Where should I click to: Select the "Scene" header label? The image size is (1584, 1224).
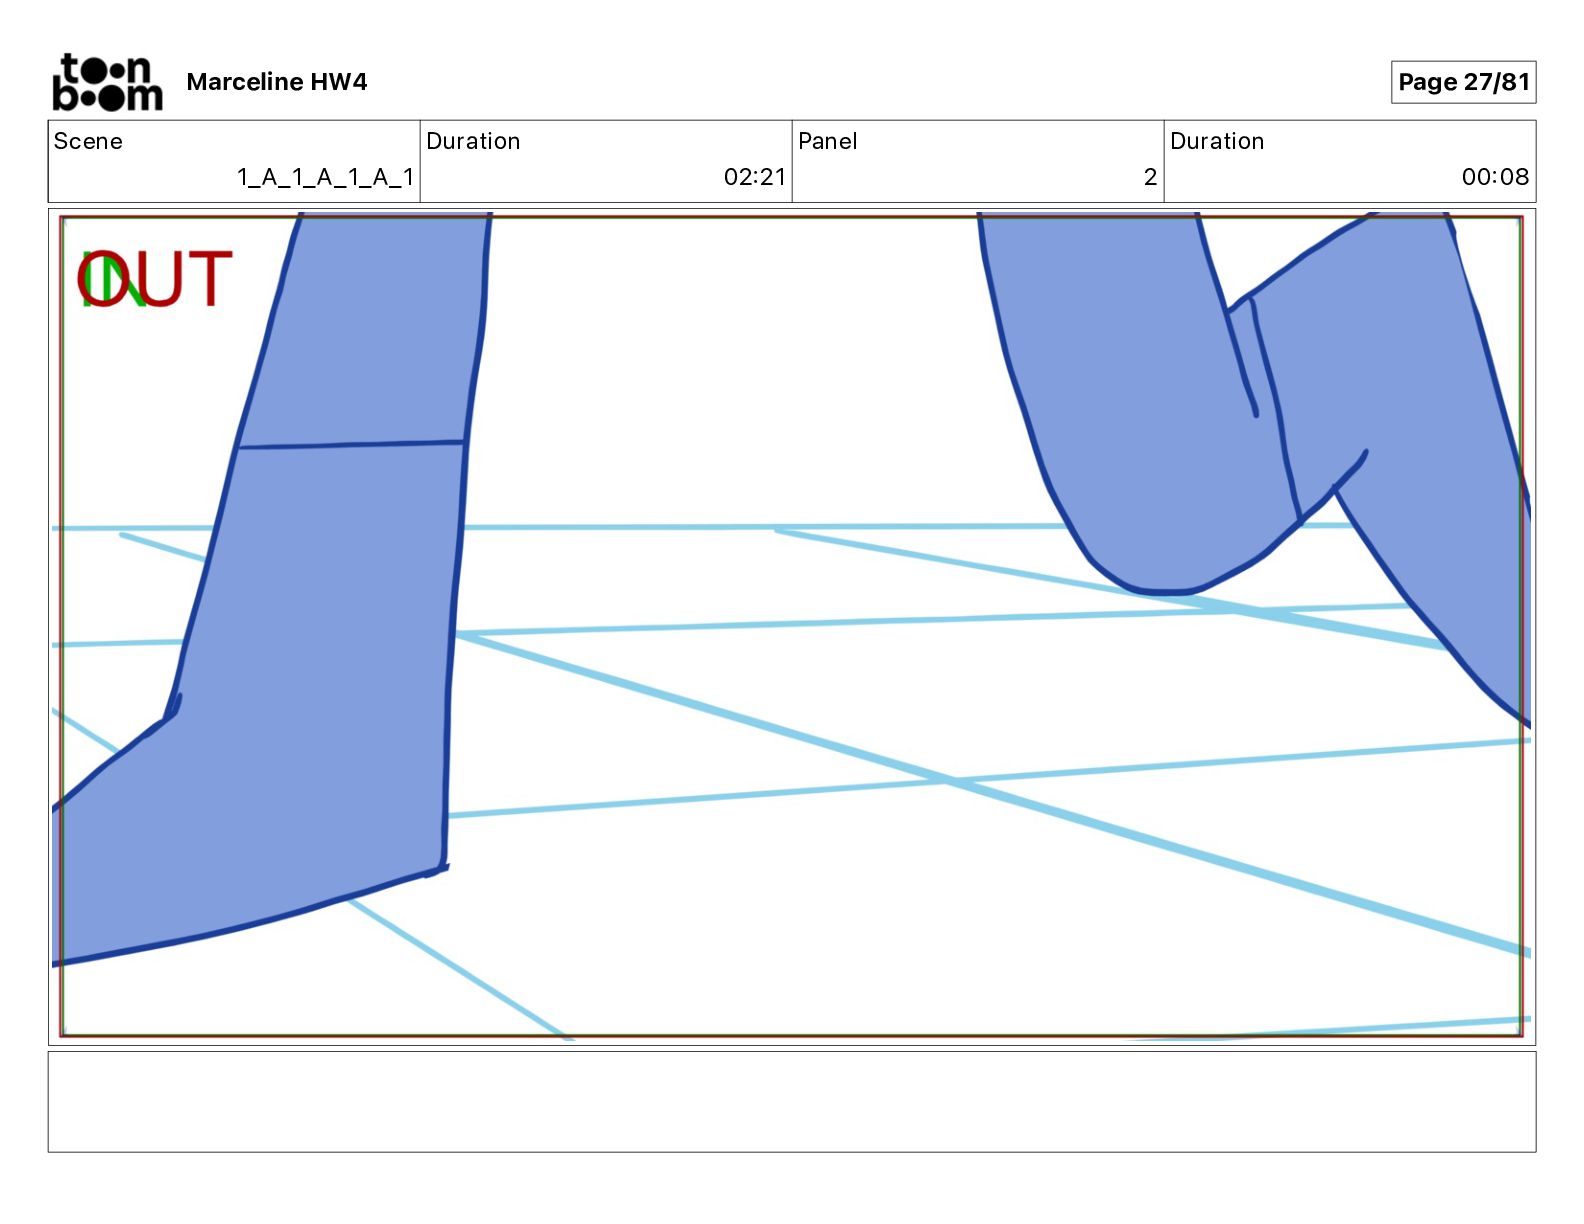point(88,141)
